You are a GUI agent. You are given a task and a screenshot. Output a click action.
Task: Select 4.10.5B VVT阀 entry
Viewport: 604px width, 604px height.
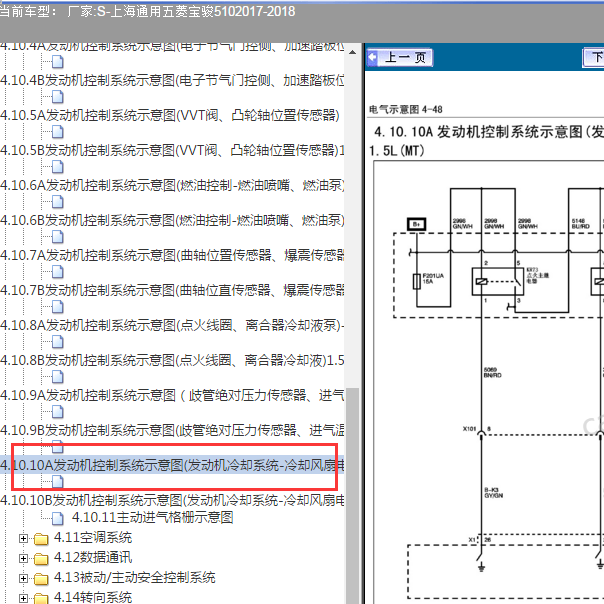click(172, 151)
